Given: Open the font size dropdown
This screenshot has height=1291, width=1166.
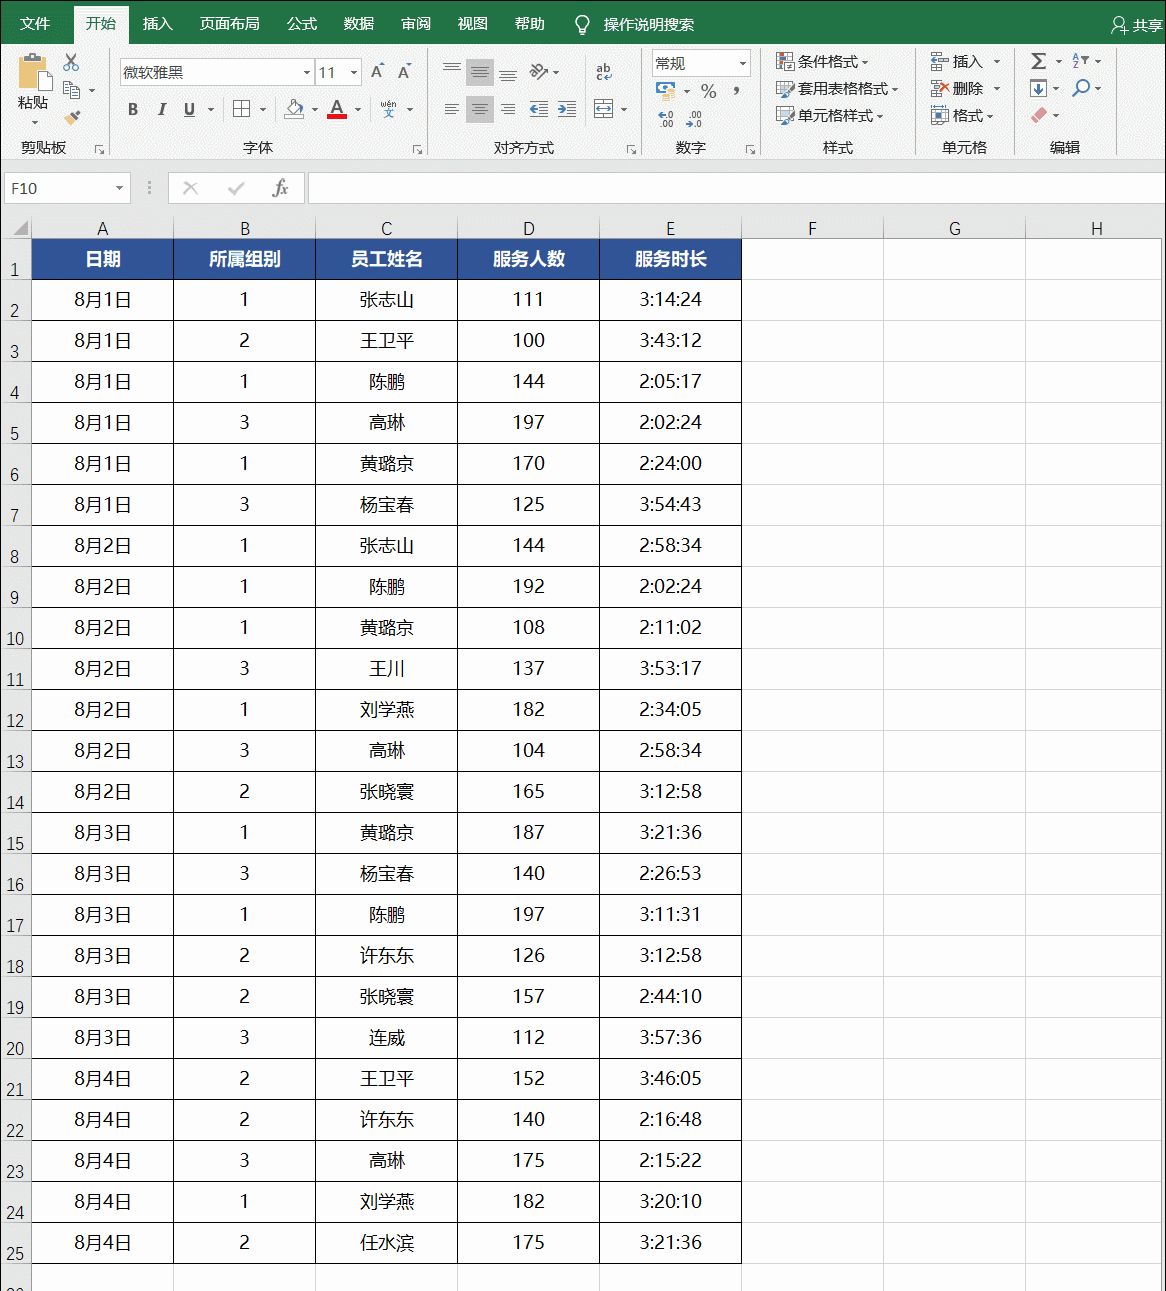Looking at the screenshot, I should point(354,72).
